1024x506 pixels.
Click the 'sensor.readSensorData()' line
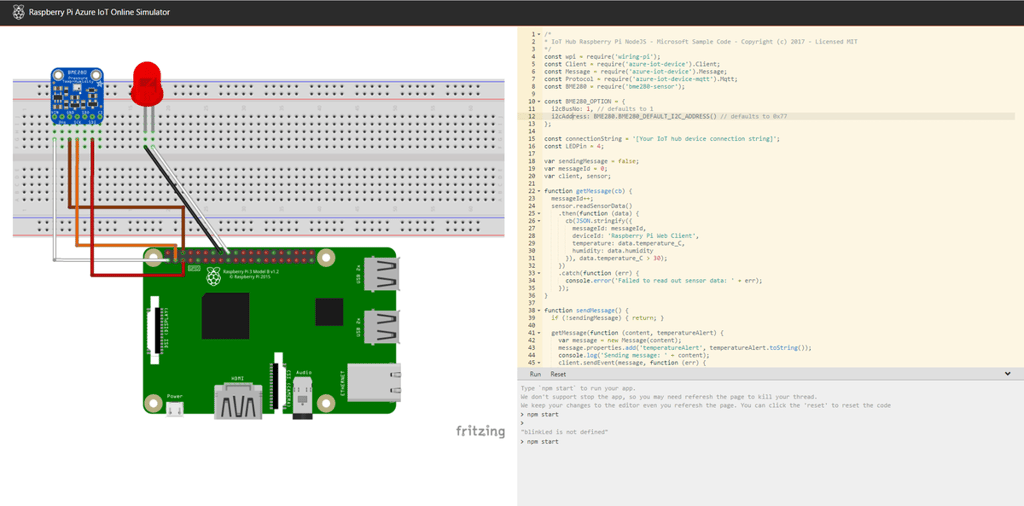click(x=592, y=206)
